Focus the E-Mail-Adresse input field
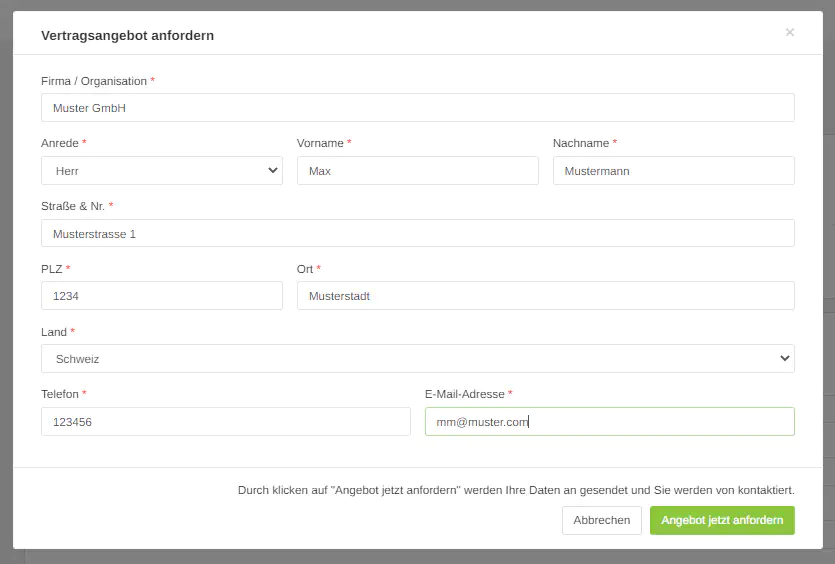The height and width of the screenshot is (564, 835). [609, 422]
